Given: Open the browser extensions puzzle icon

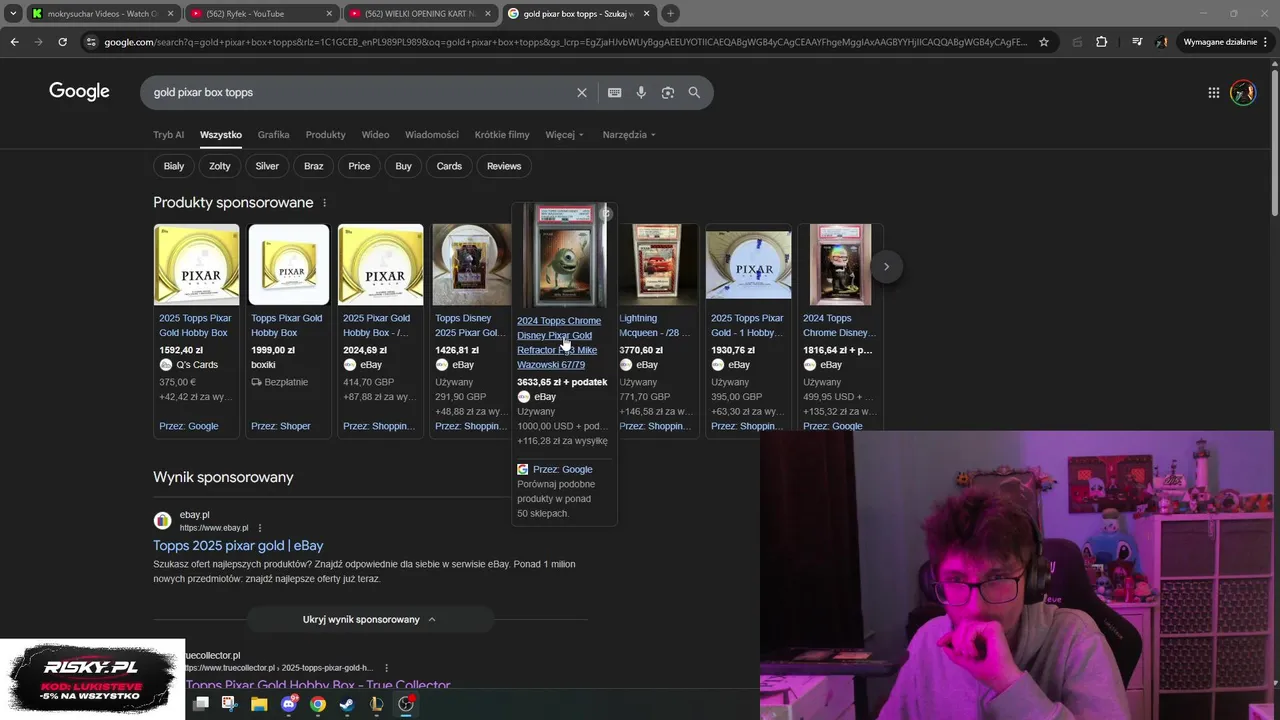Looking at the screenshot, I should pyautogui.click(x=1101, y=42).
